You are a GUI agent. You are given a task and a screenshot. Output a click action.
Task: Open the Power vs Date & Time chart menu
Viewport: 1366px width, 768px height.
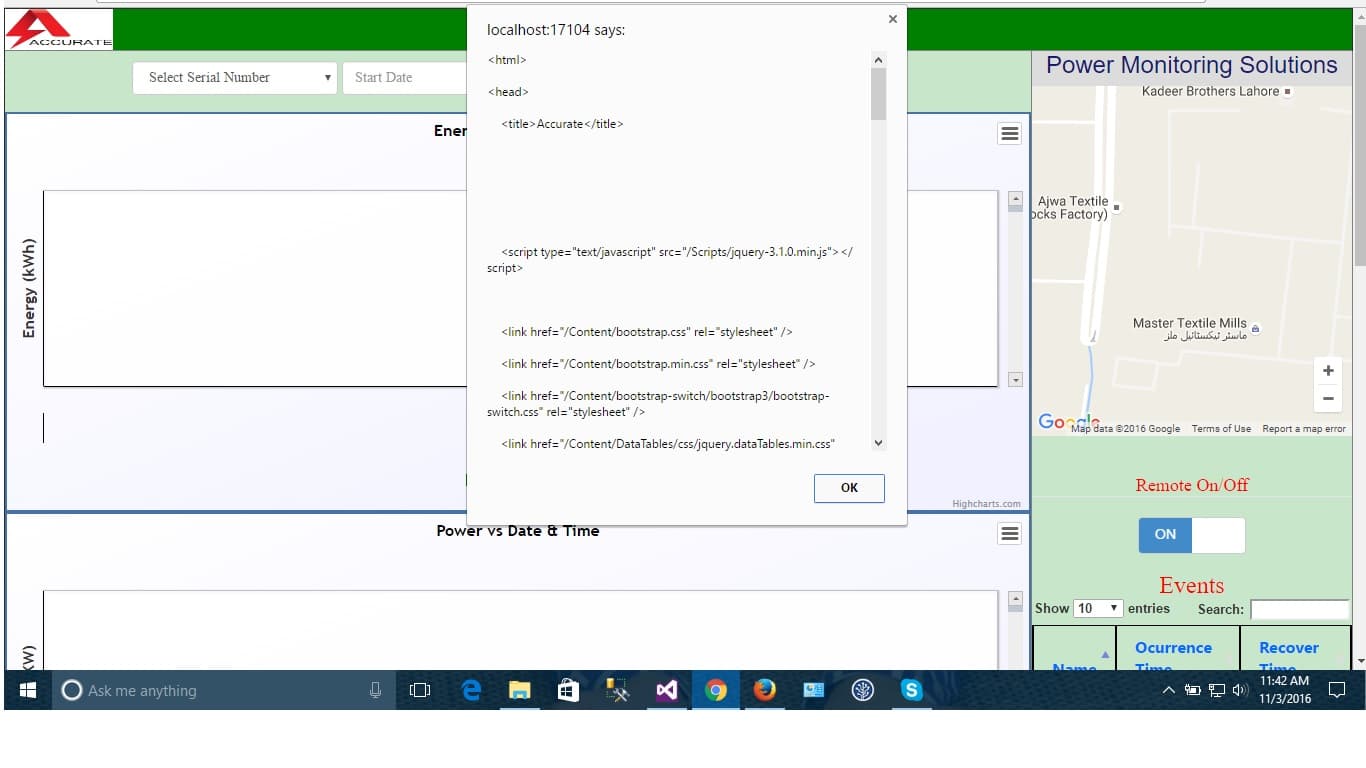click(1010, 534)
